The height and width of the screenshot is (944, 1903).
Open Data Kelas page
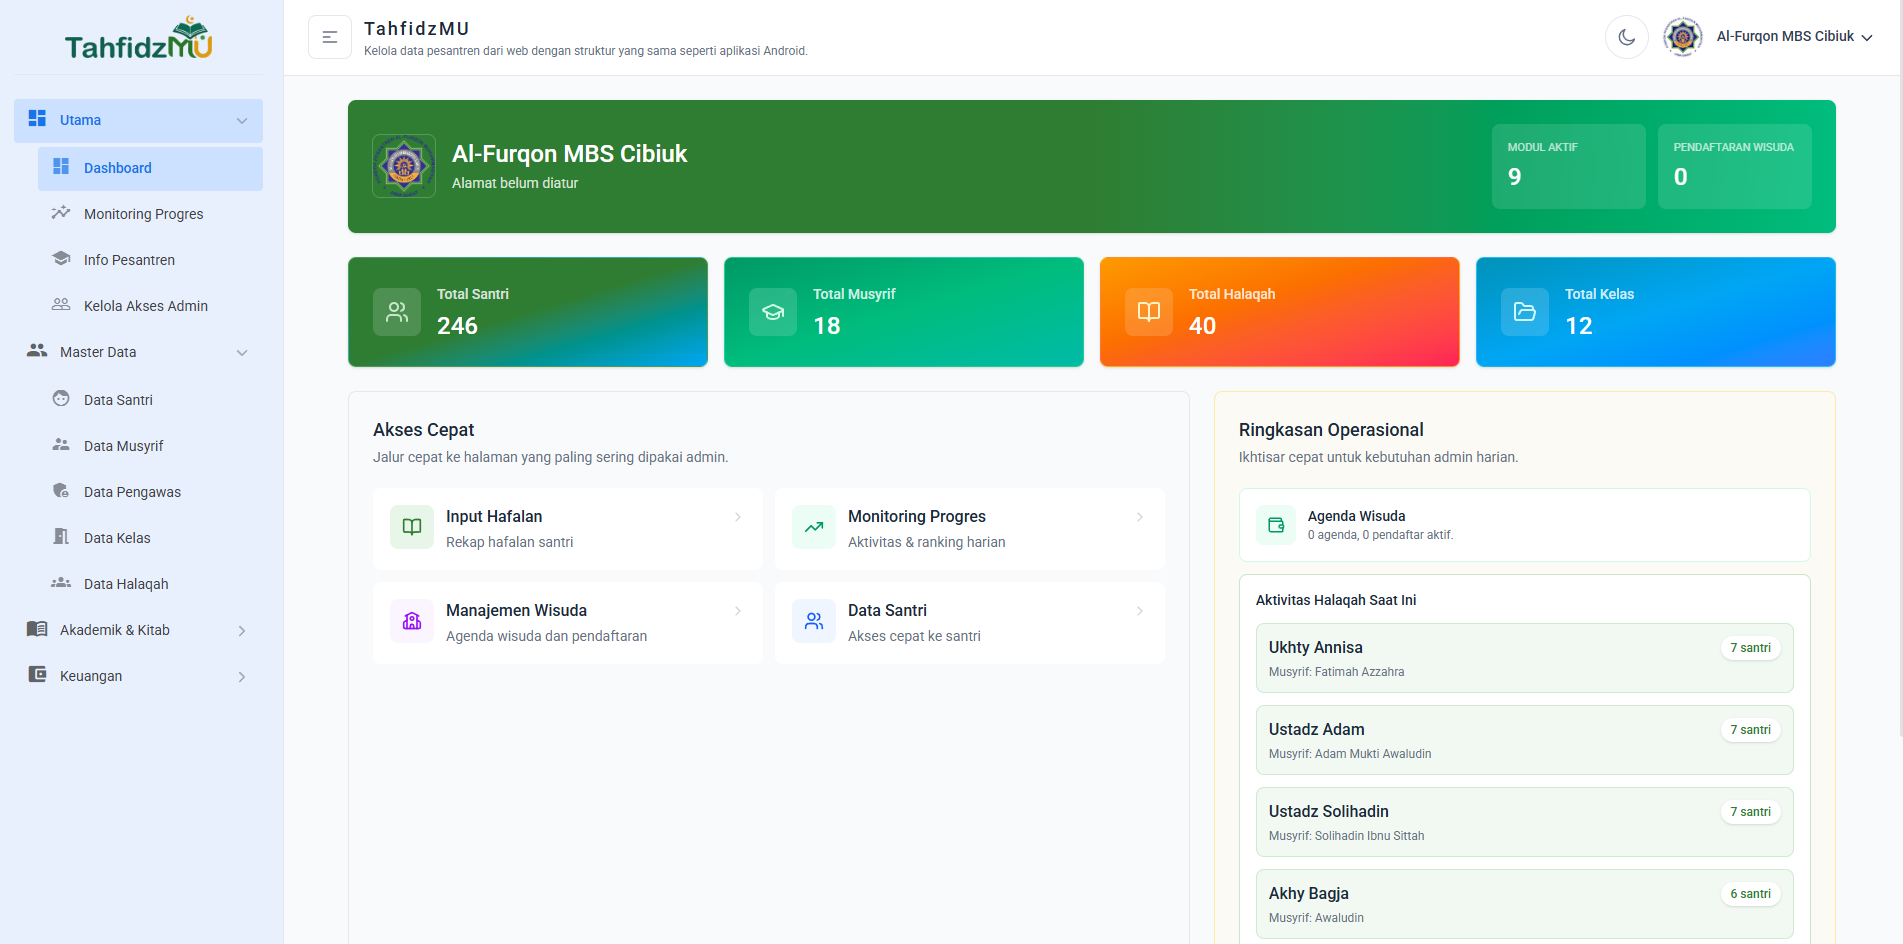pos(150,538)
